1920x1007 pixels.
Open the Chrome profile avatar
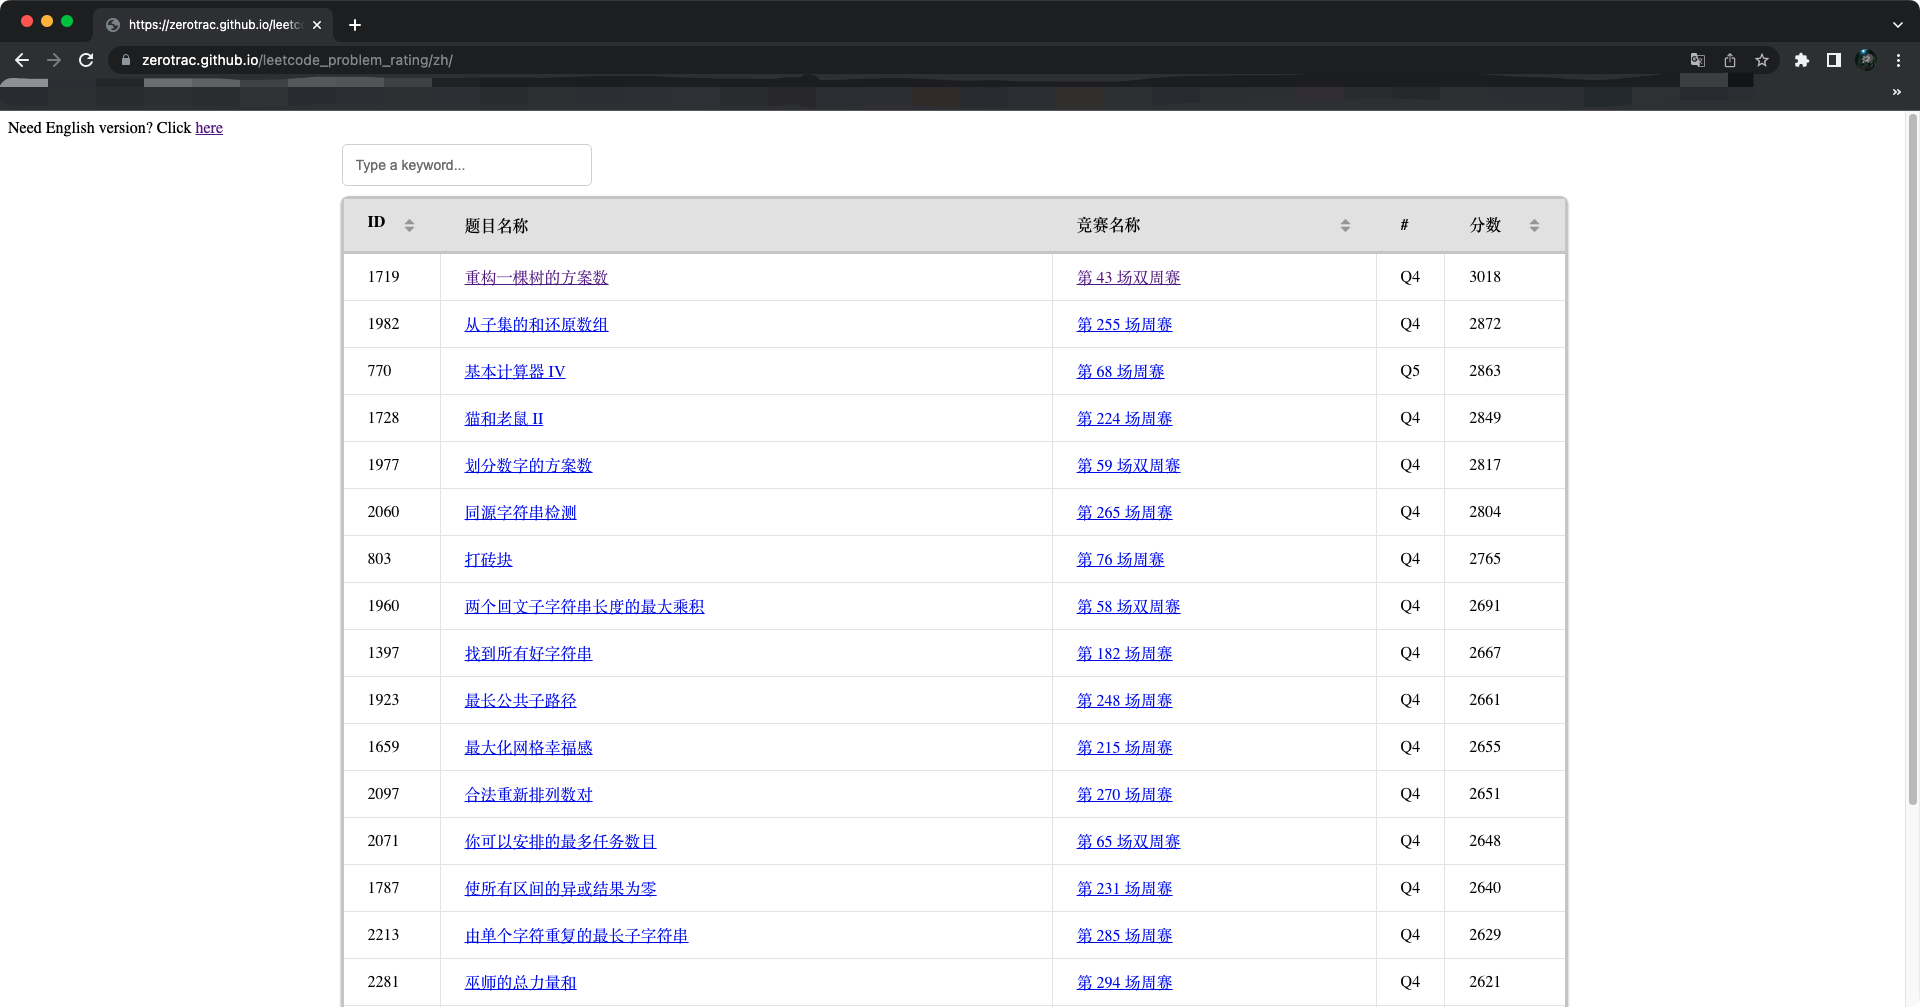[1866, 60]
